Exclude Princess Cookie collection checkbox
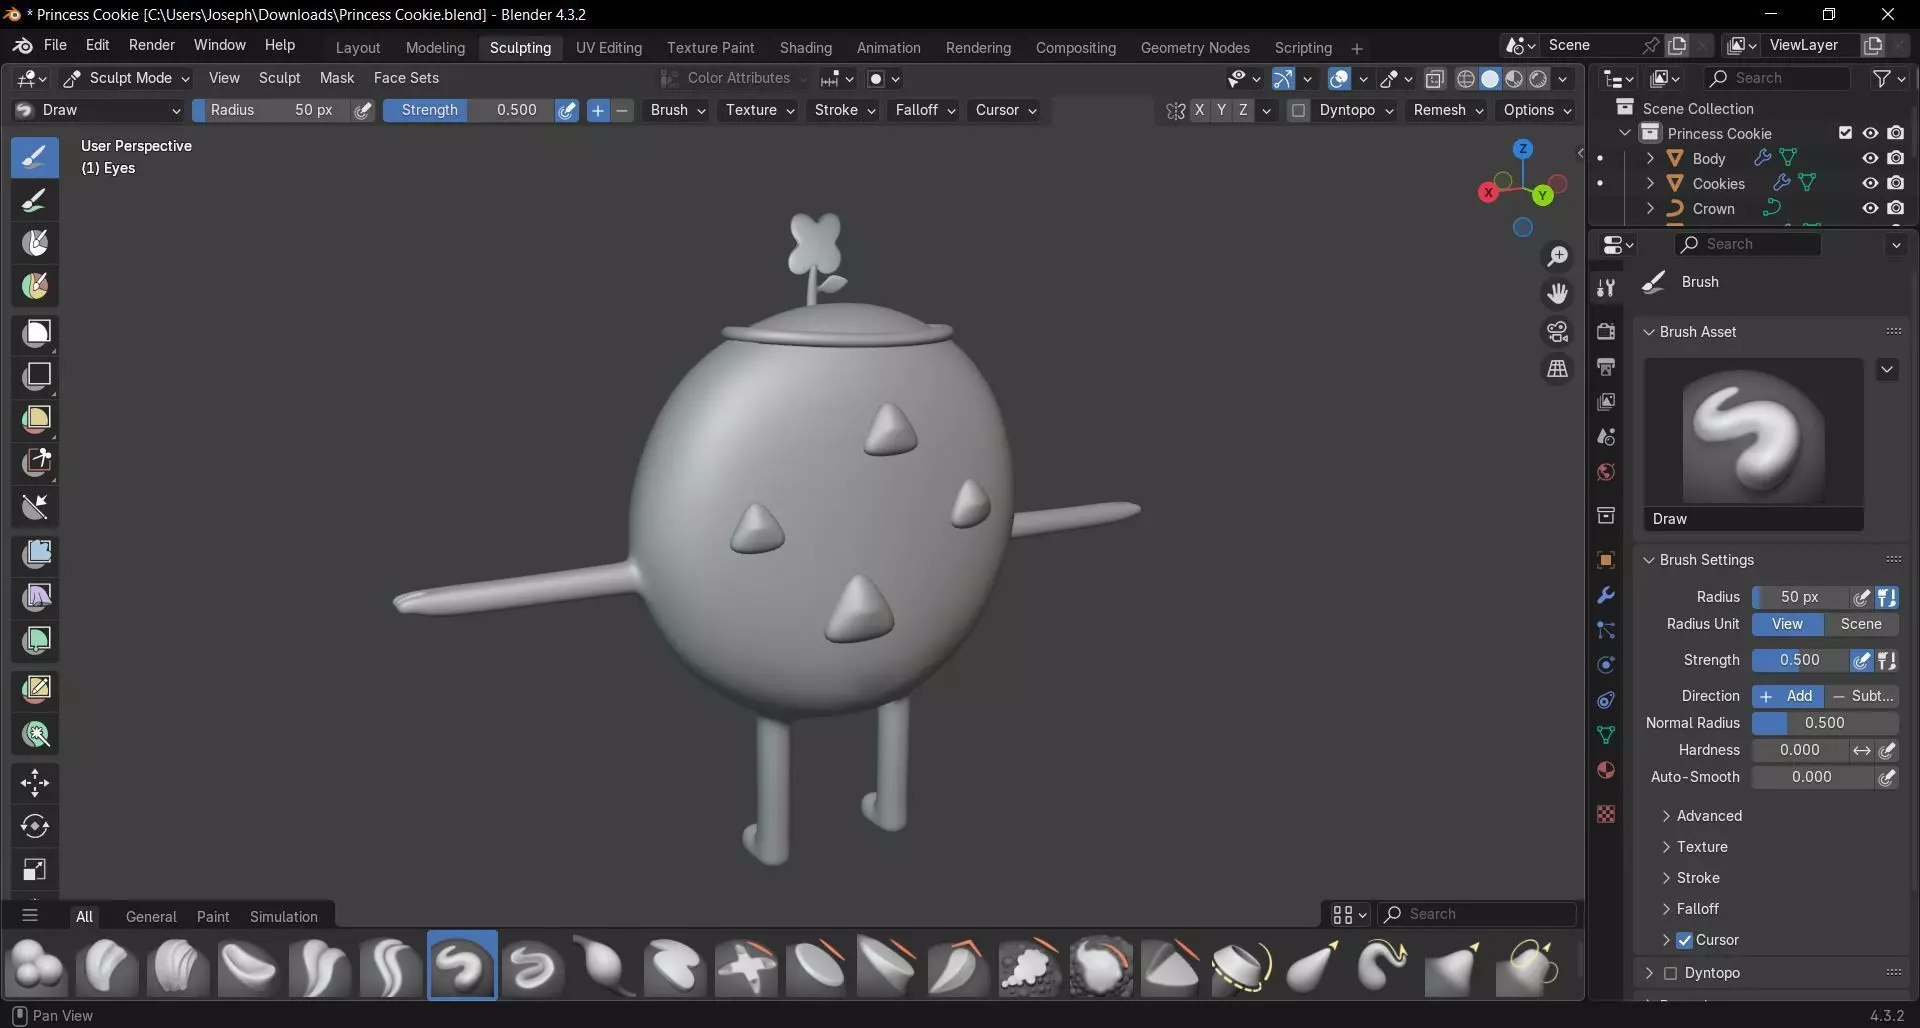Image resolution: width=1920 pixels, height=1028 pixels. (x=1846, y=133)
